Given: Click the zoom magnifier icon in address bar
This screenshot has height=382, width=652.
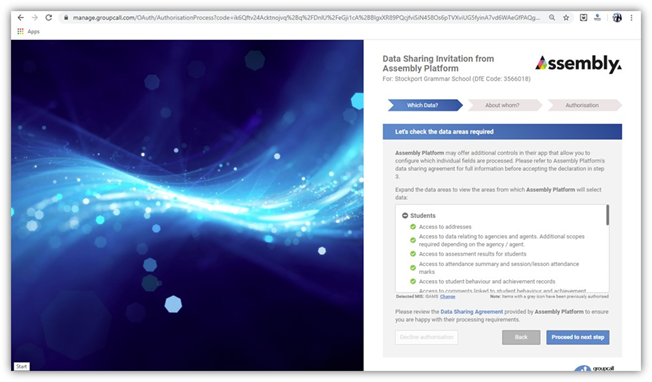Looking at the screenshot, I should (x=552, y=17).
